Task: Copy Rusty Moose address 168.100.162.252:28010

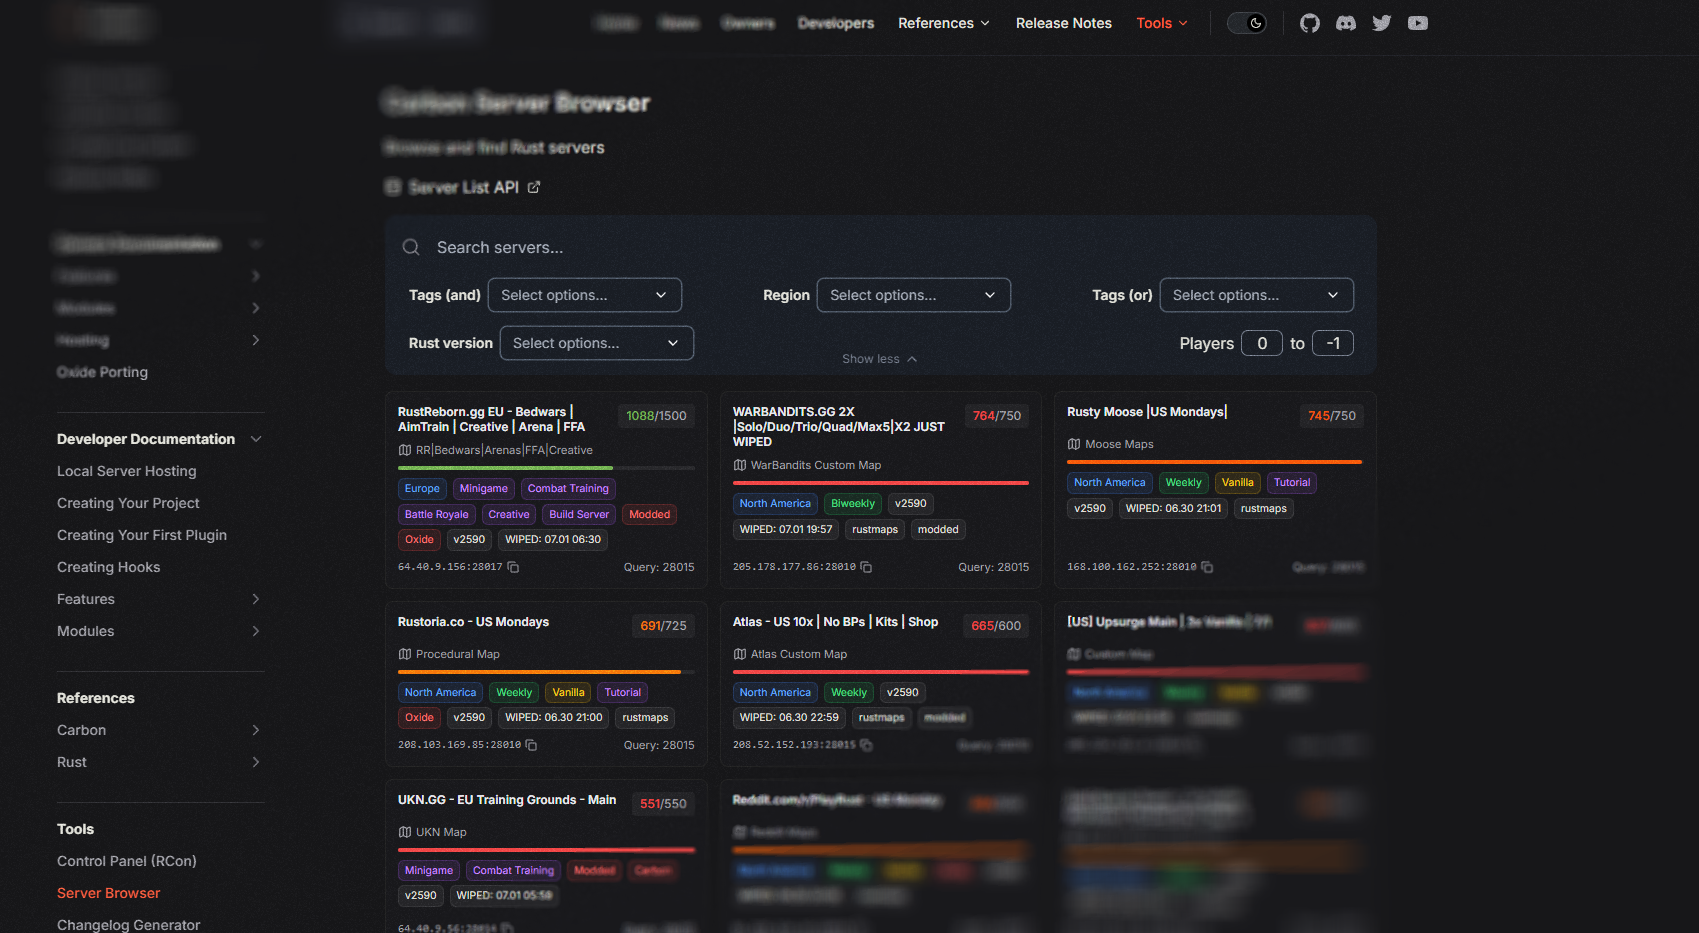Action: (1207, 567)
